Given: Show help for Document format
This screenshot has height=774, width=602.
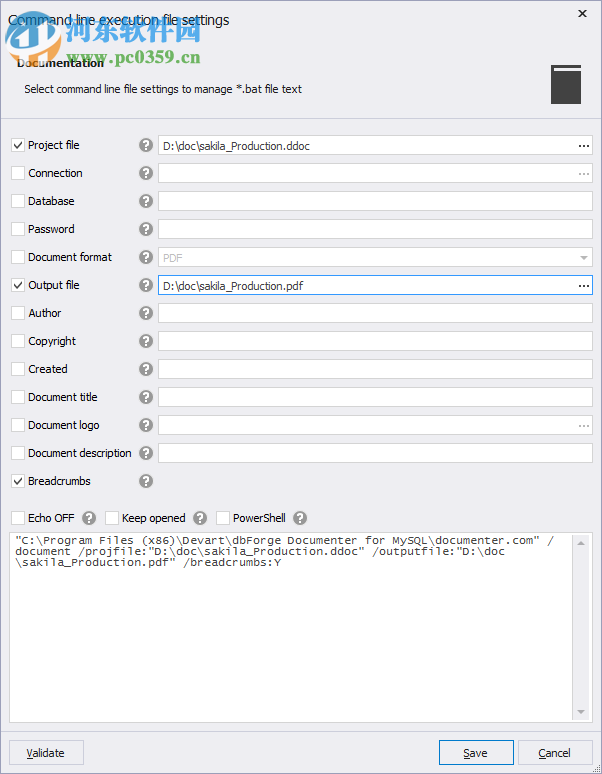Looking at the screenshot, I should [x=146, y=257].
